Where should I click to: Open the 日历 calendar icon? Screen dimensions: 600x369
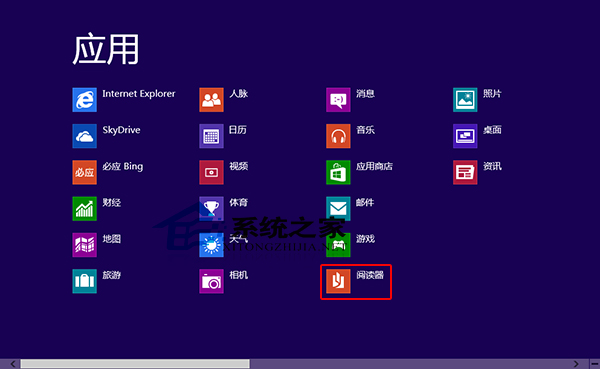click(211, 136)
